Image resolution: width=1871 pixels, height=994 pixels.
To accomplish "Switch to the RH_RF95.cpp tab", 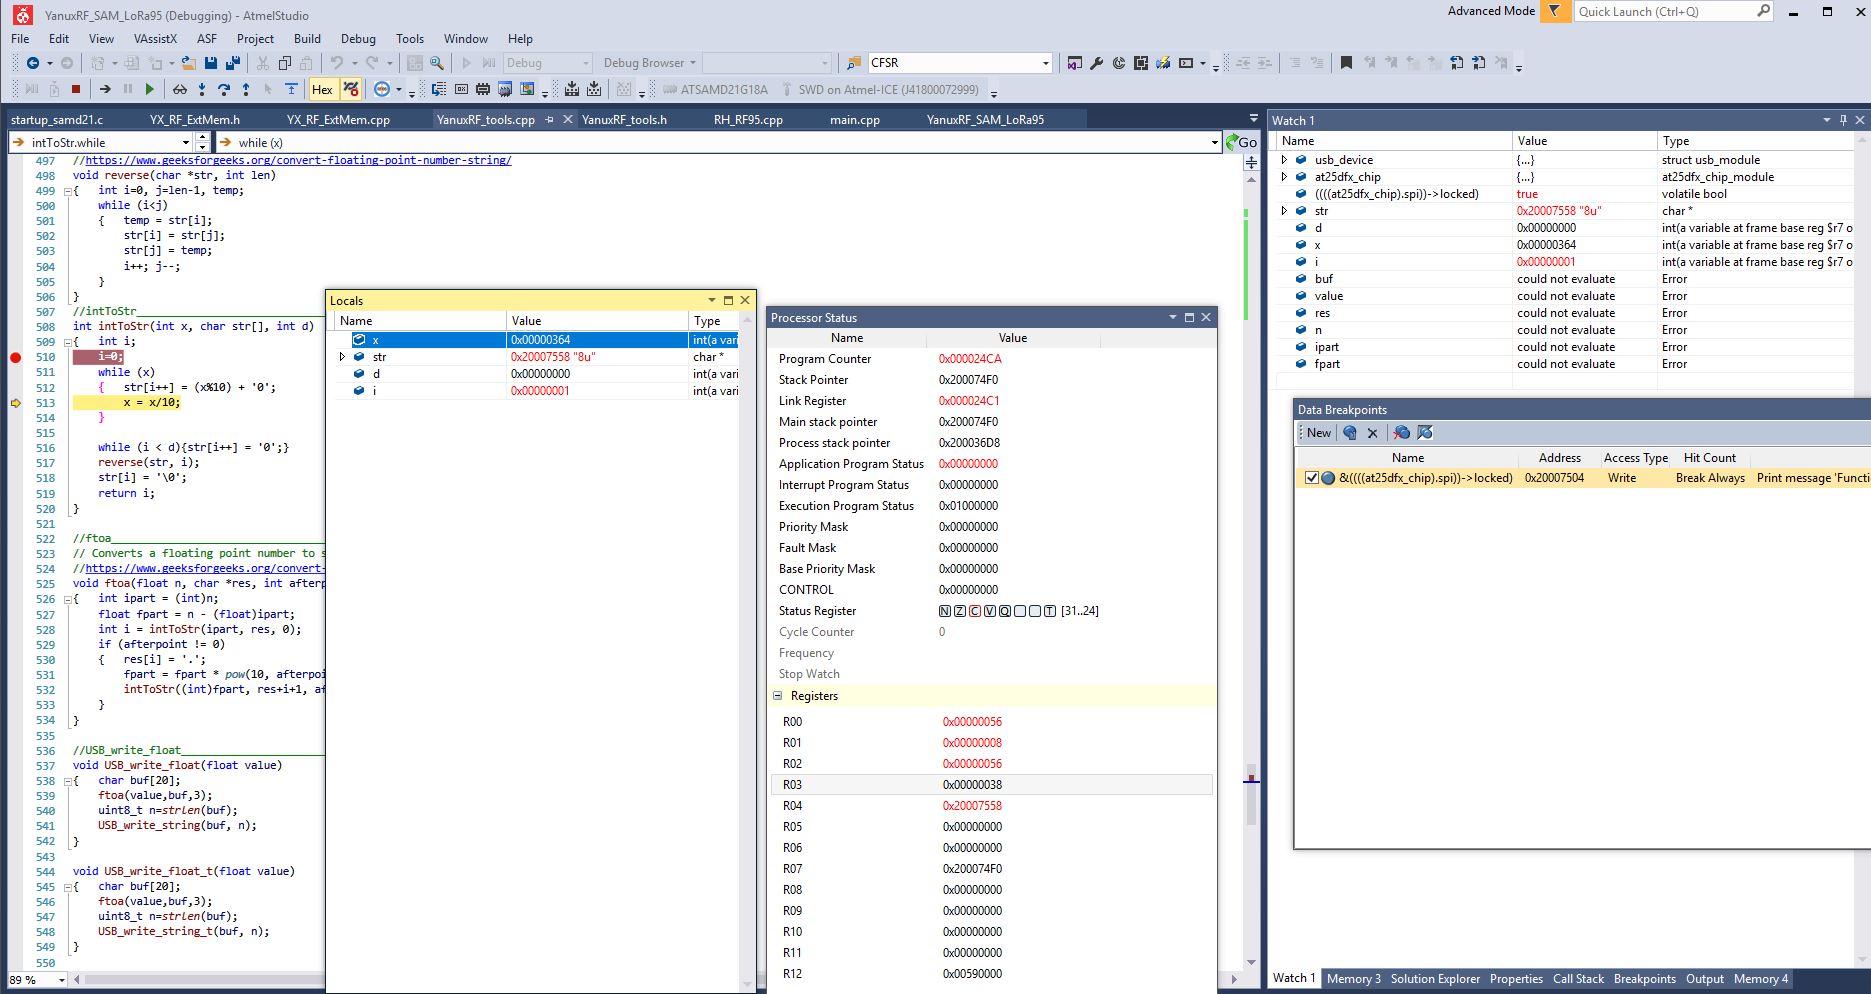I will [748, 120].
